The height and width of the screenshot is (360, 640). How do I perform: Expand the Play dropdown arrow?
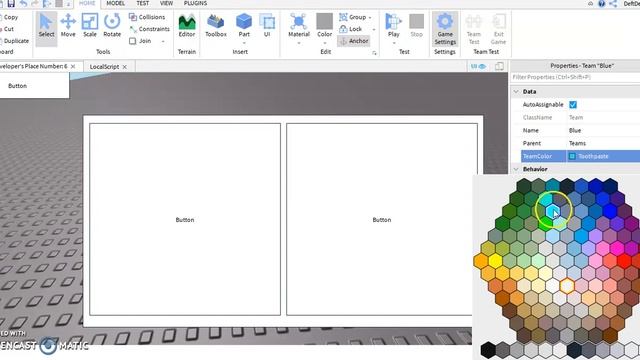[x=393, y=43]
